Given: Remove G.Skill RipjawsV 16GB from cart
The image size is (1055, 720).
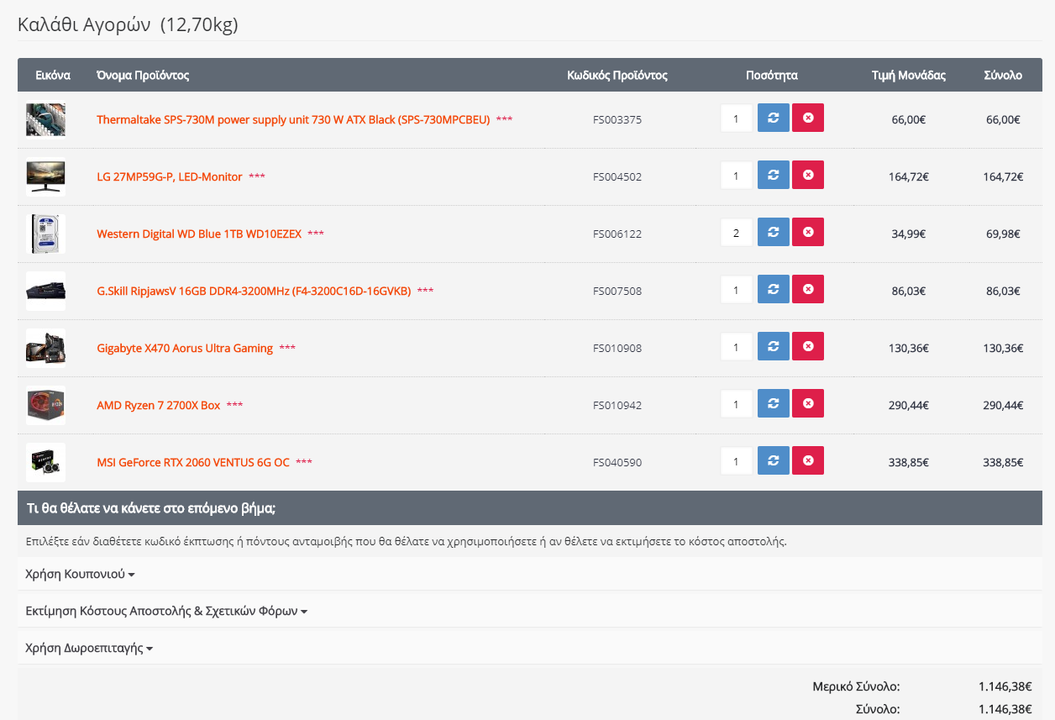Looking at the screenshot, I should pyautogui.click(x=808, y=289).
